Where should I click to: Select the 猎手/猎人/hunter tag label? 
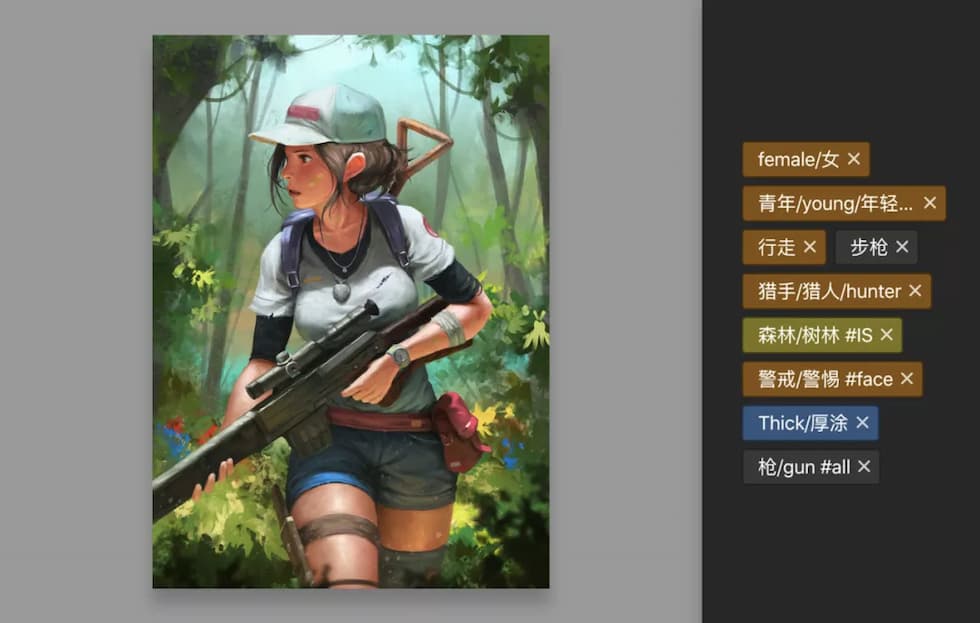pos(829,291)
